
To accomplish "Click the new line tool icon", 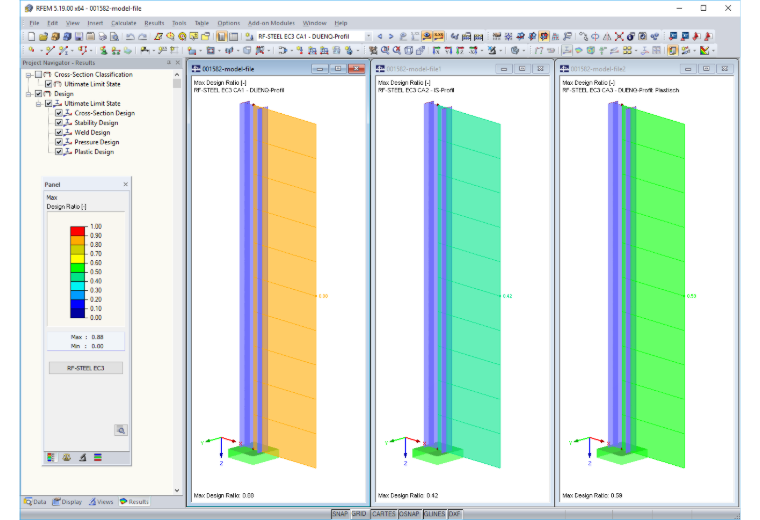I will coord(50,50).
